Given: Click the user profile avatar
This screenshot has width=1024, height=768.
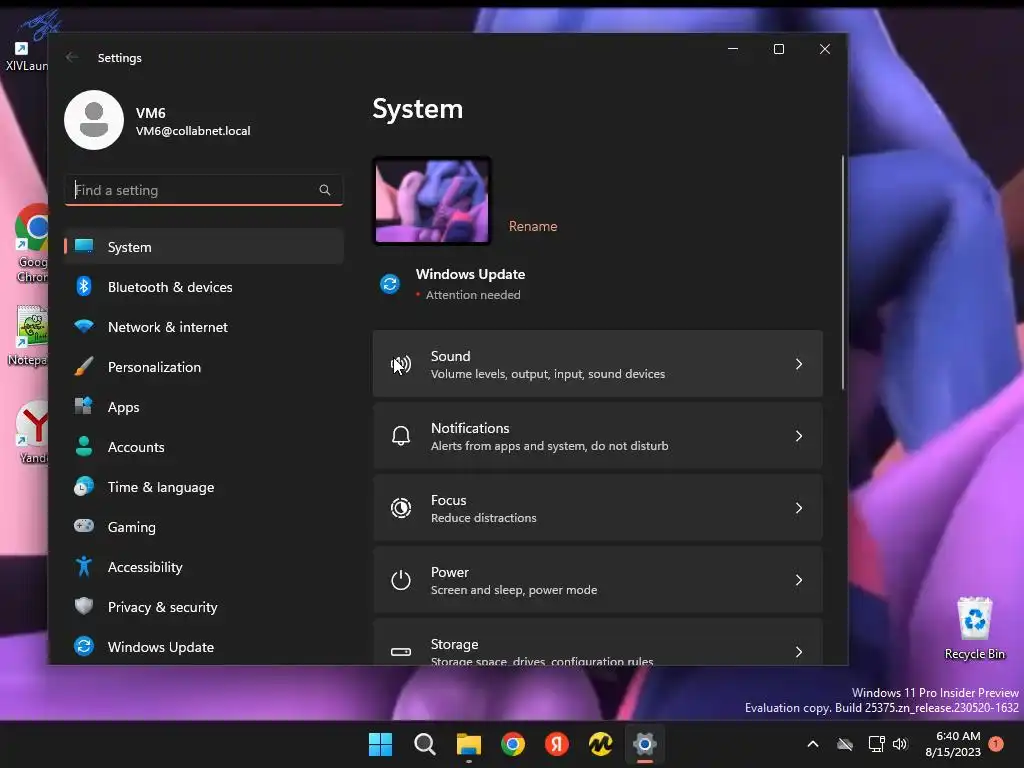Looking at the screenshot, I should (94, 120).
